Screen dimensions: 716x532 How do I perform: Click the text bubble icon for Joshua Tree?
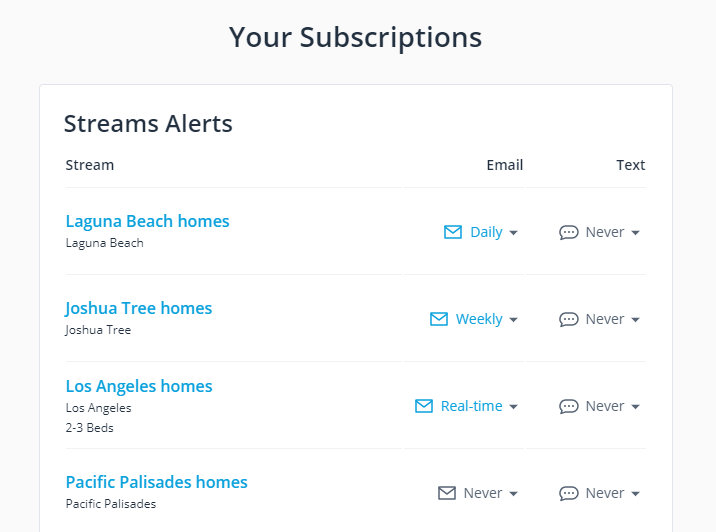tap(569, 319)
